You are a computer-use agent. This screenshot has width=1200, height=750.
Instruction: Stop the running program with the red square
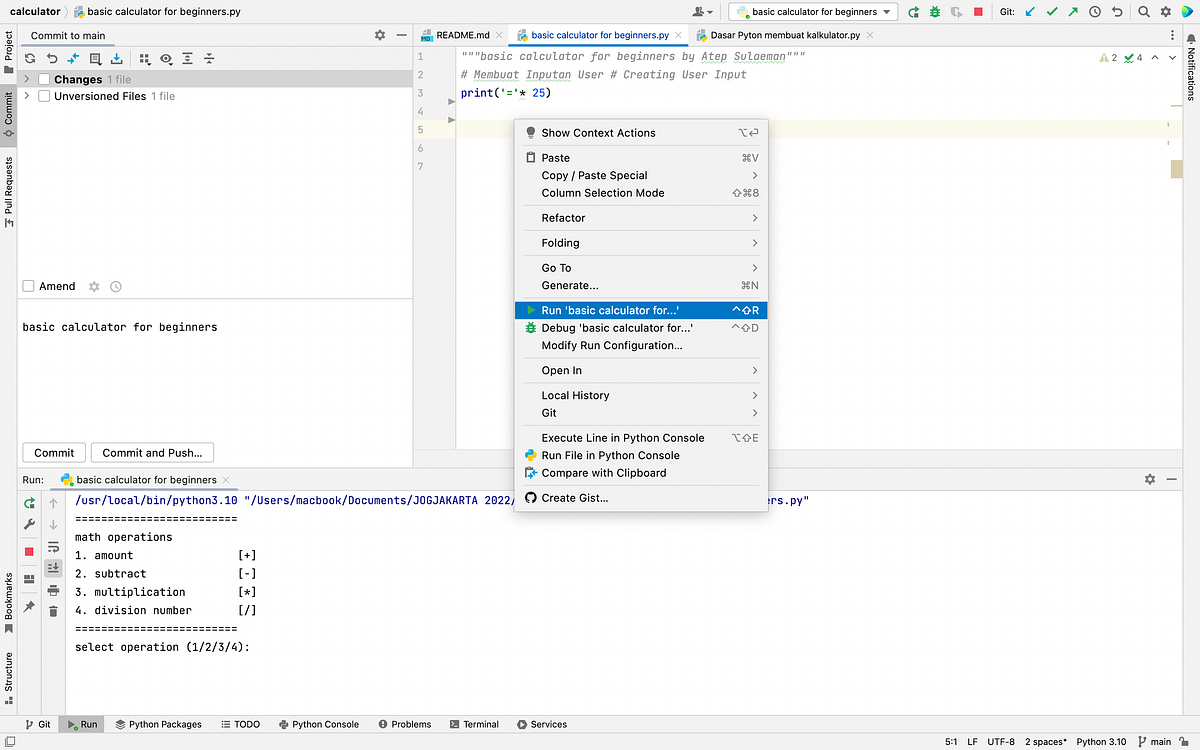coord(977,11)
